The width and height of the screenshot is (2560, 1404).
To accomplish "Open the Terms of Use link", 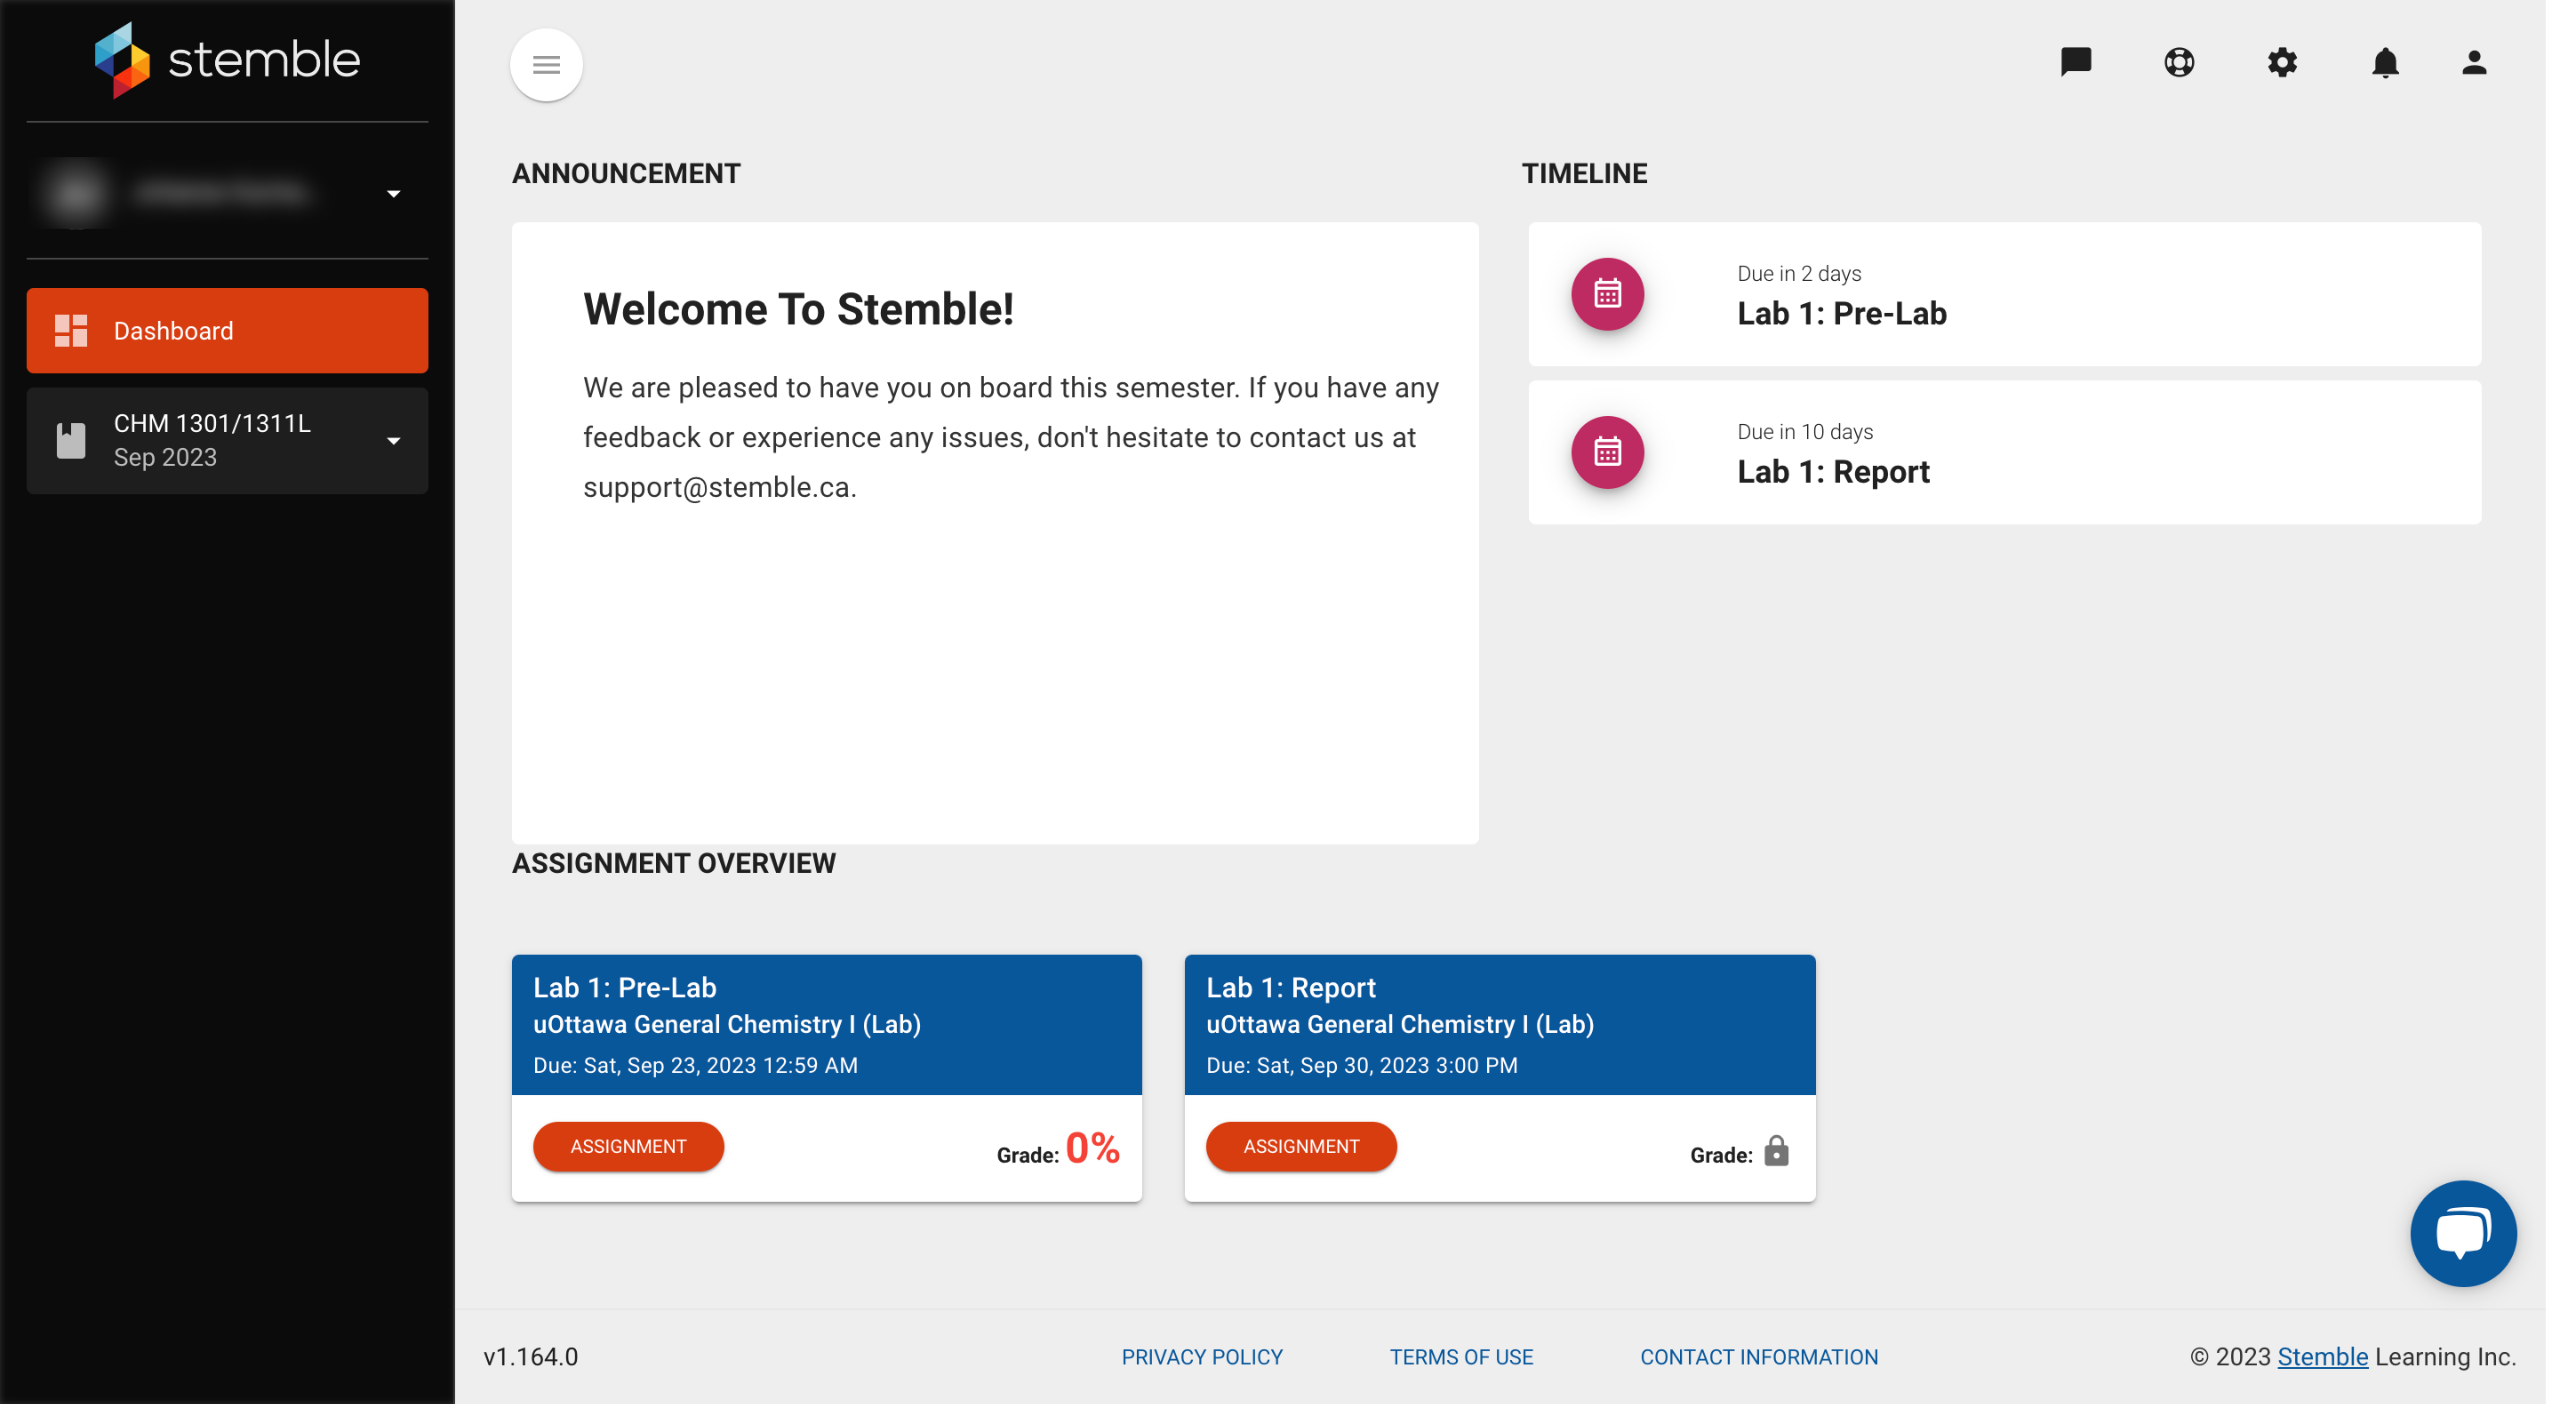I will pyautogui.click(x=1460, y=1357).
